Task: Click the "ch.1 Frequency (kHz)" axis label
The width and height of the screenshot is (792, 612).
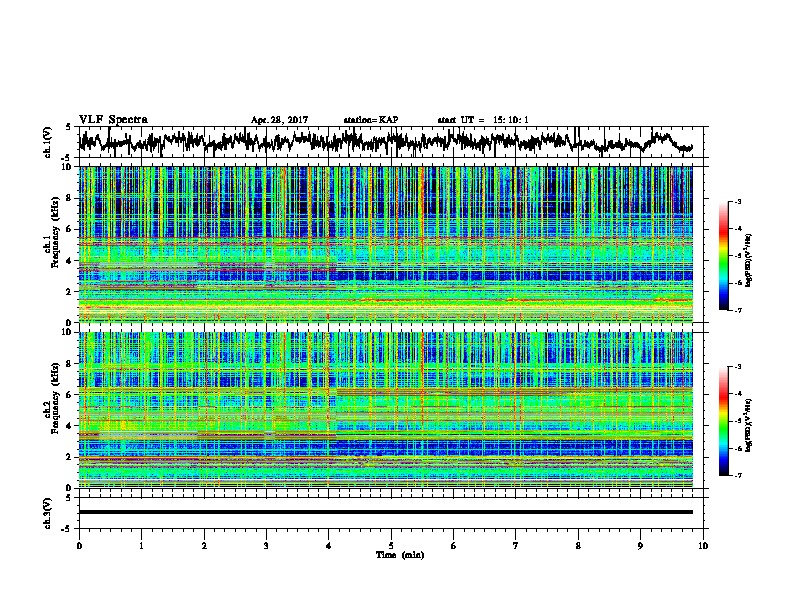Action: (x=53, y=233)
